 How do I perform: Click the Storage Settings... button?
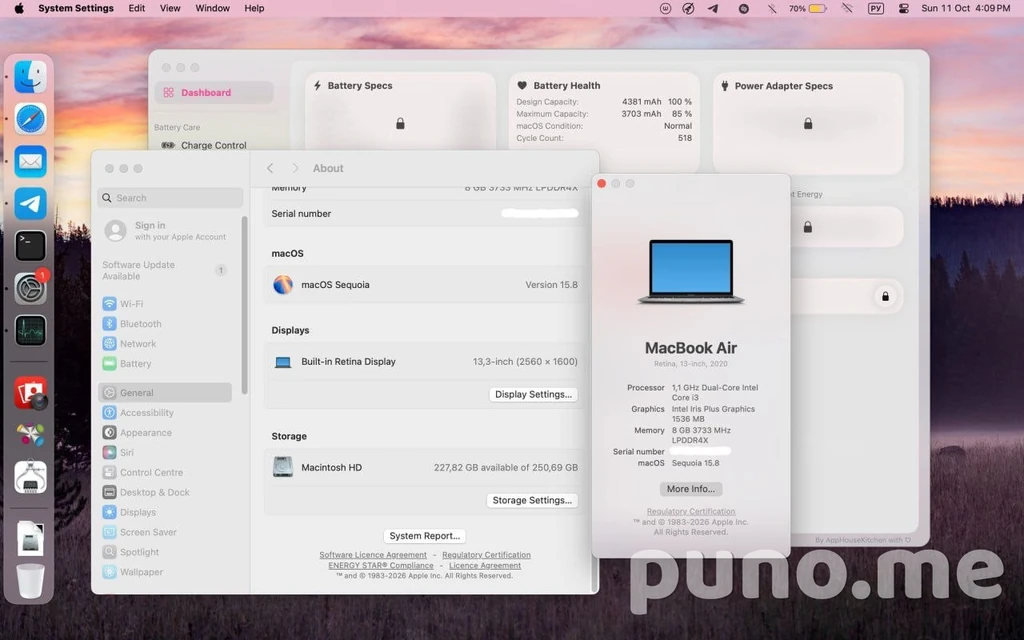pyautogui.click(x=532, y=500)
